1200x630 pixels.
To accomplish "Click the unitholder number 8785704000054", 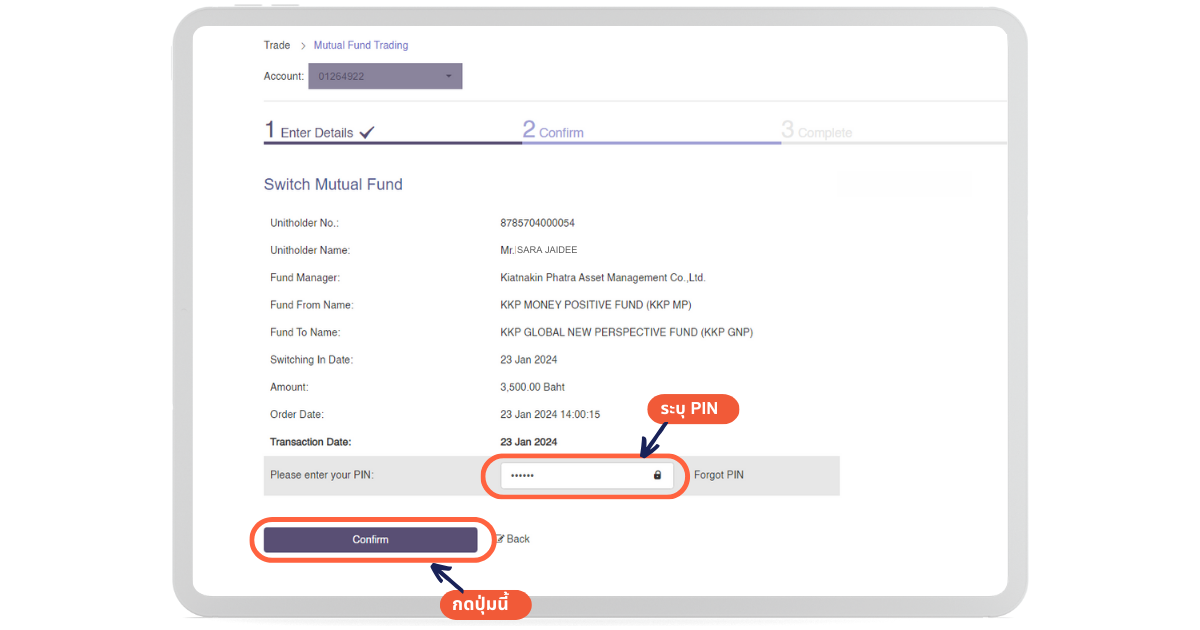I will pyautogui.click(x=537, y=223).
